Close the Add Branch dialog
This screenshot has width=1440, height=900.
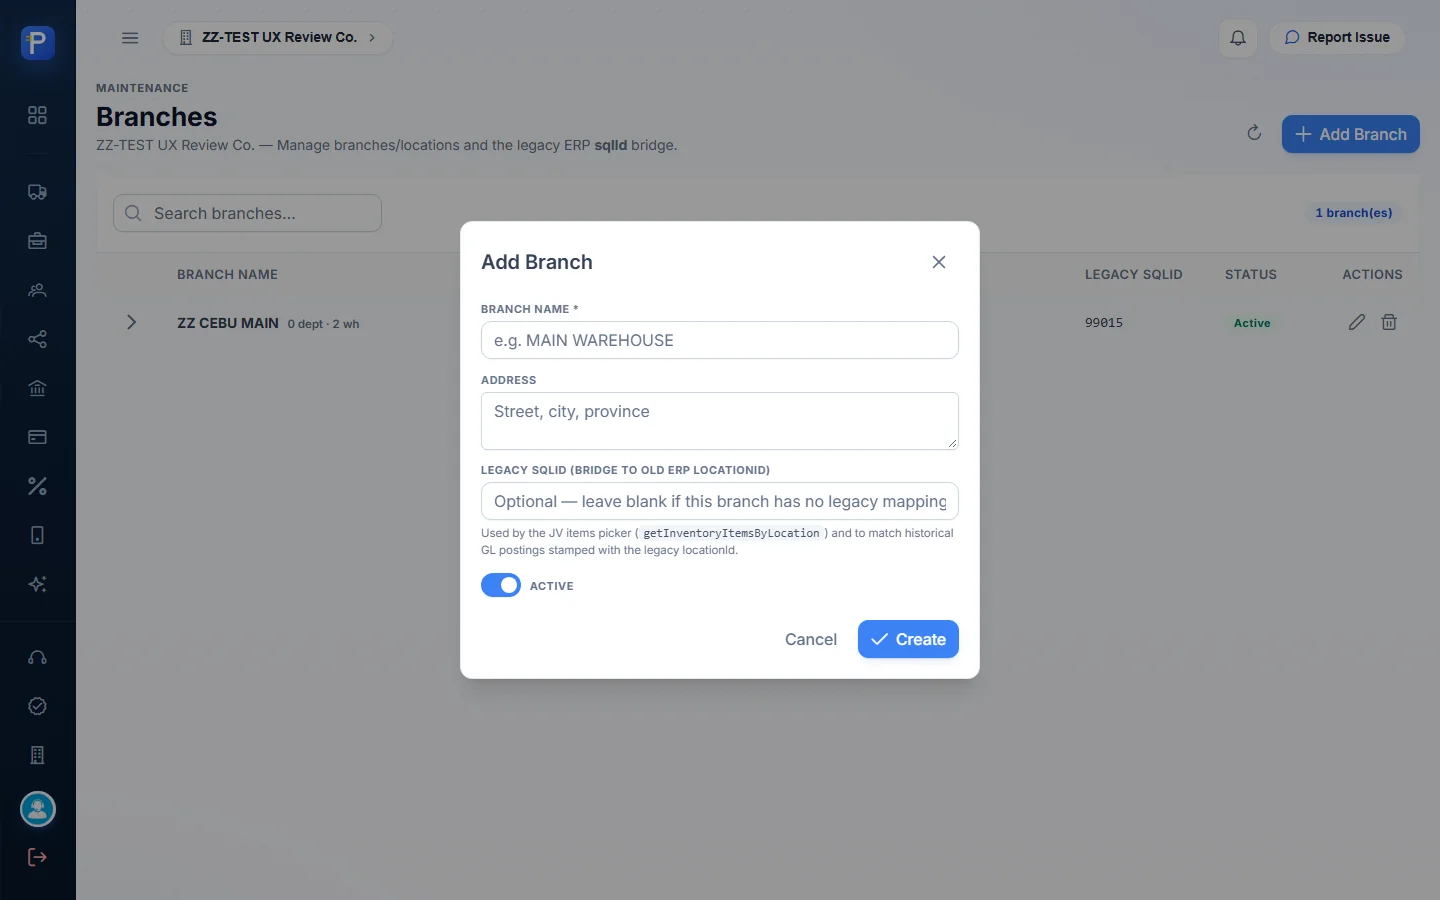click(x=939, y=262)
